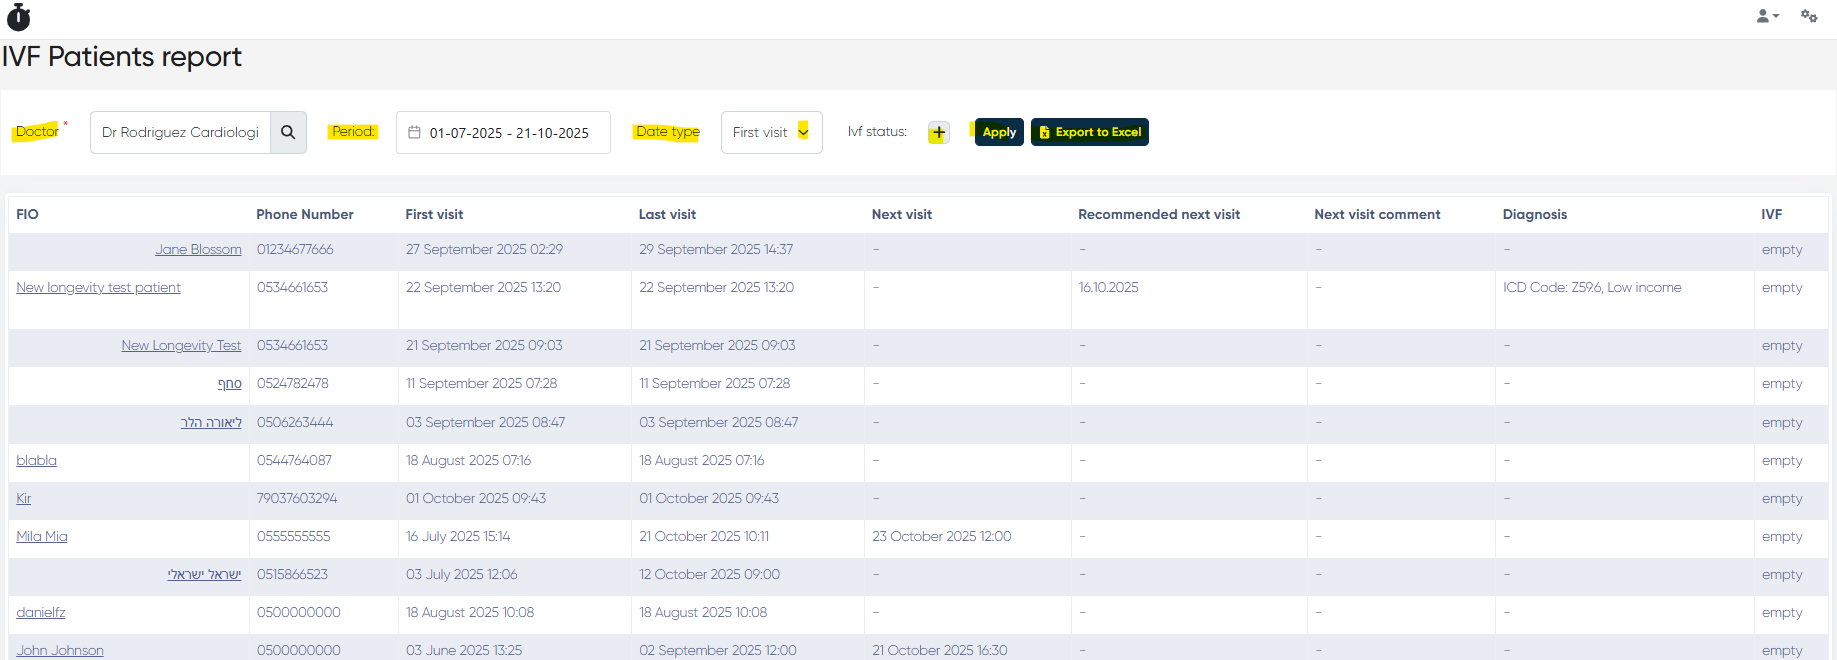This screenshot has width=1837, height=660.
Task: Click the stopwatch logo icon
Action: tap(18, 17)
